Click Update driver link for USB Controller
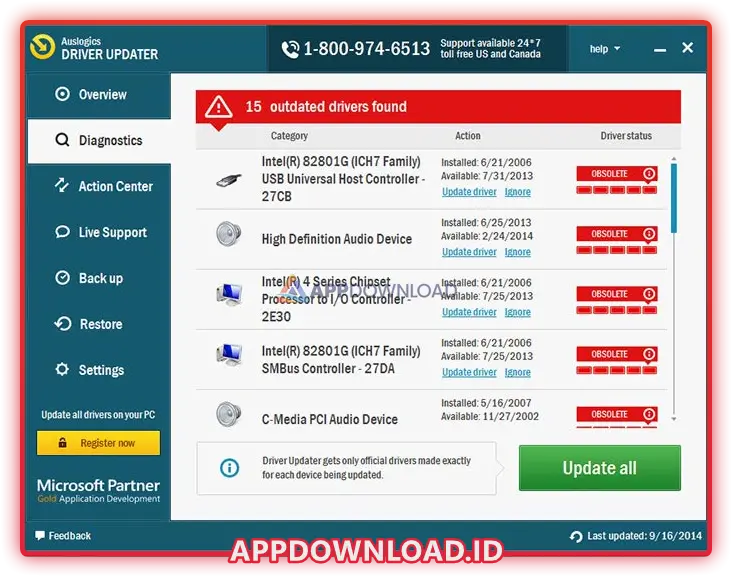Image resolution: width=732 pixels, height=577 pixels. tap(469, 192)
